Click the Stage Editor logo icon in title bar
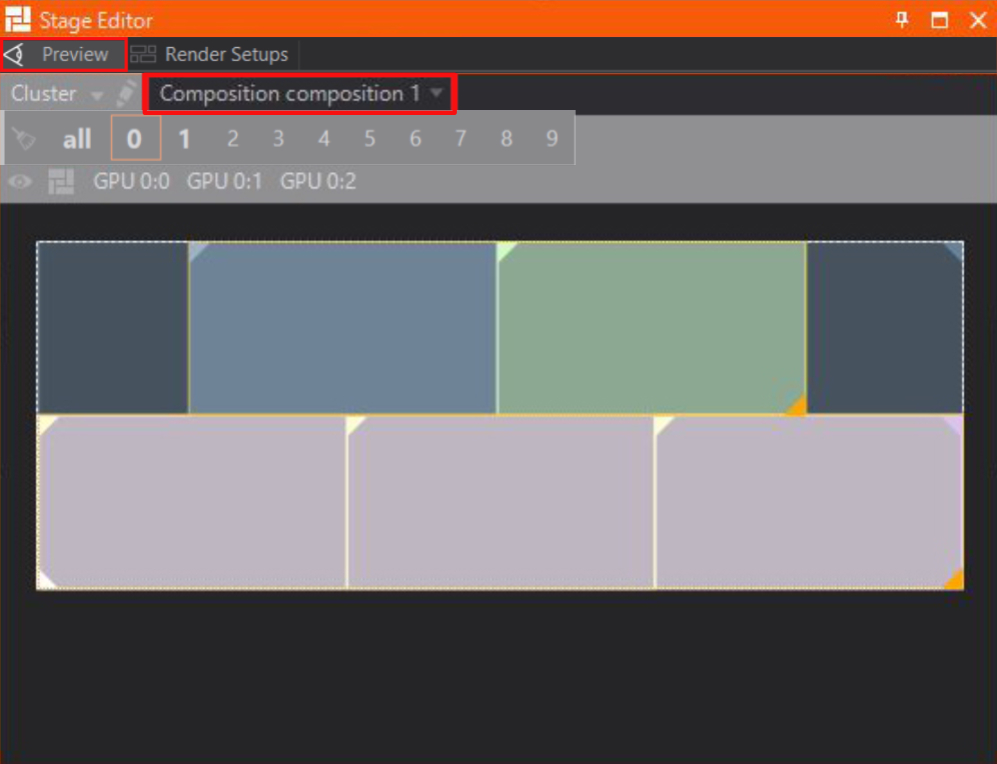 [18, 20]
